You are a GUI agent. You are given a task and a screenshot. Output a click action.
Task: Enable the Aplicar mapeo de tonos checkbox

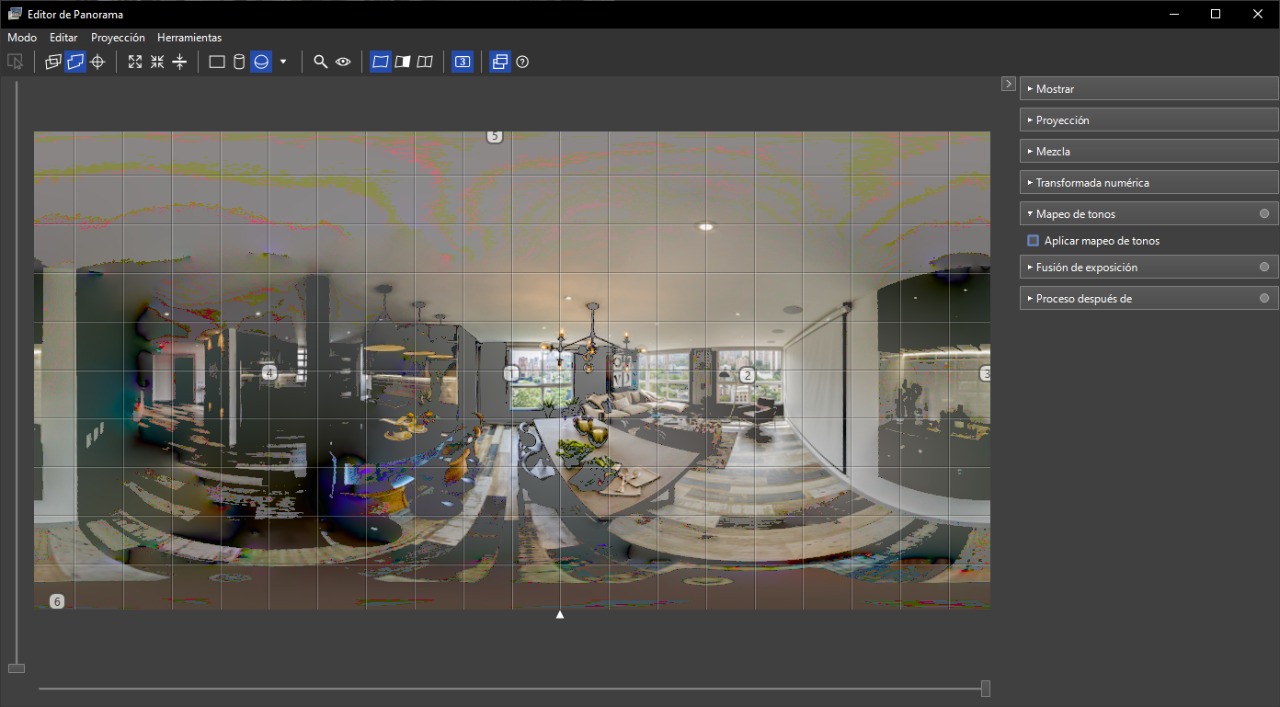click(x=1033, y=241)
